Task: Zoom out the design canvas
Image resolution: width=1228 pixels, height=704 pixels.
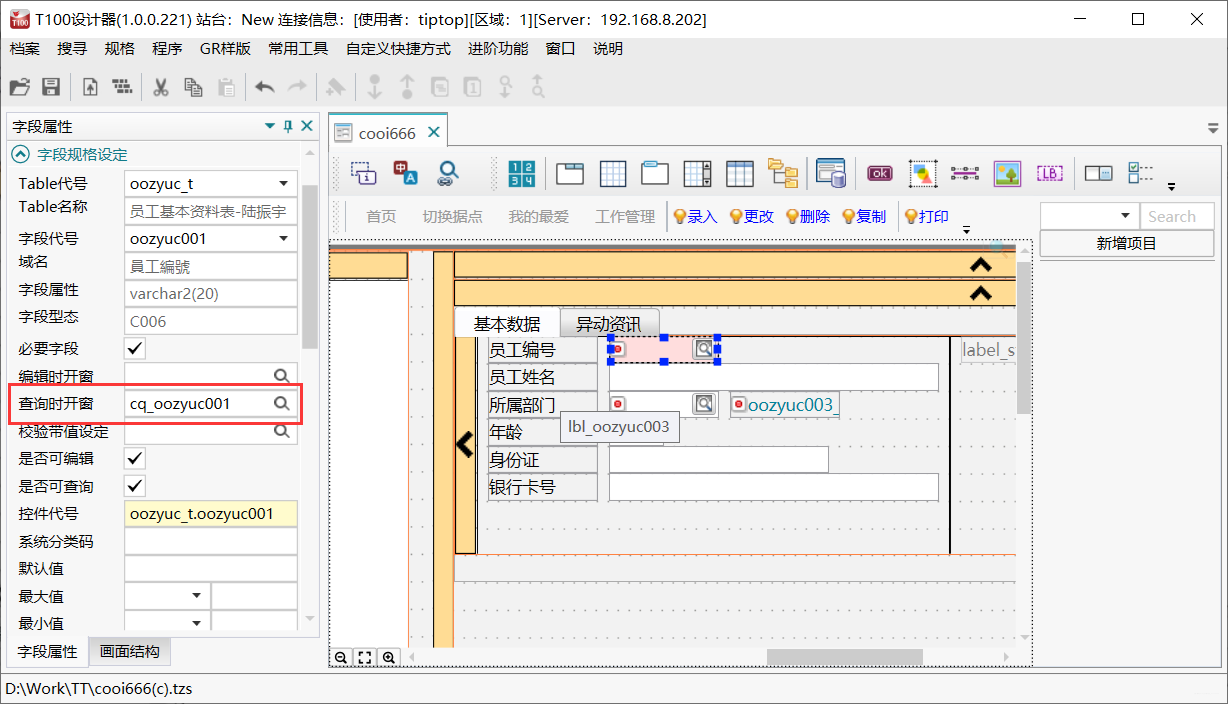Action: (341, 657)
